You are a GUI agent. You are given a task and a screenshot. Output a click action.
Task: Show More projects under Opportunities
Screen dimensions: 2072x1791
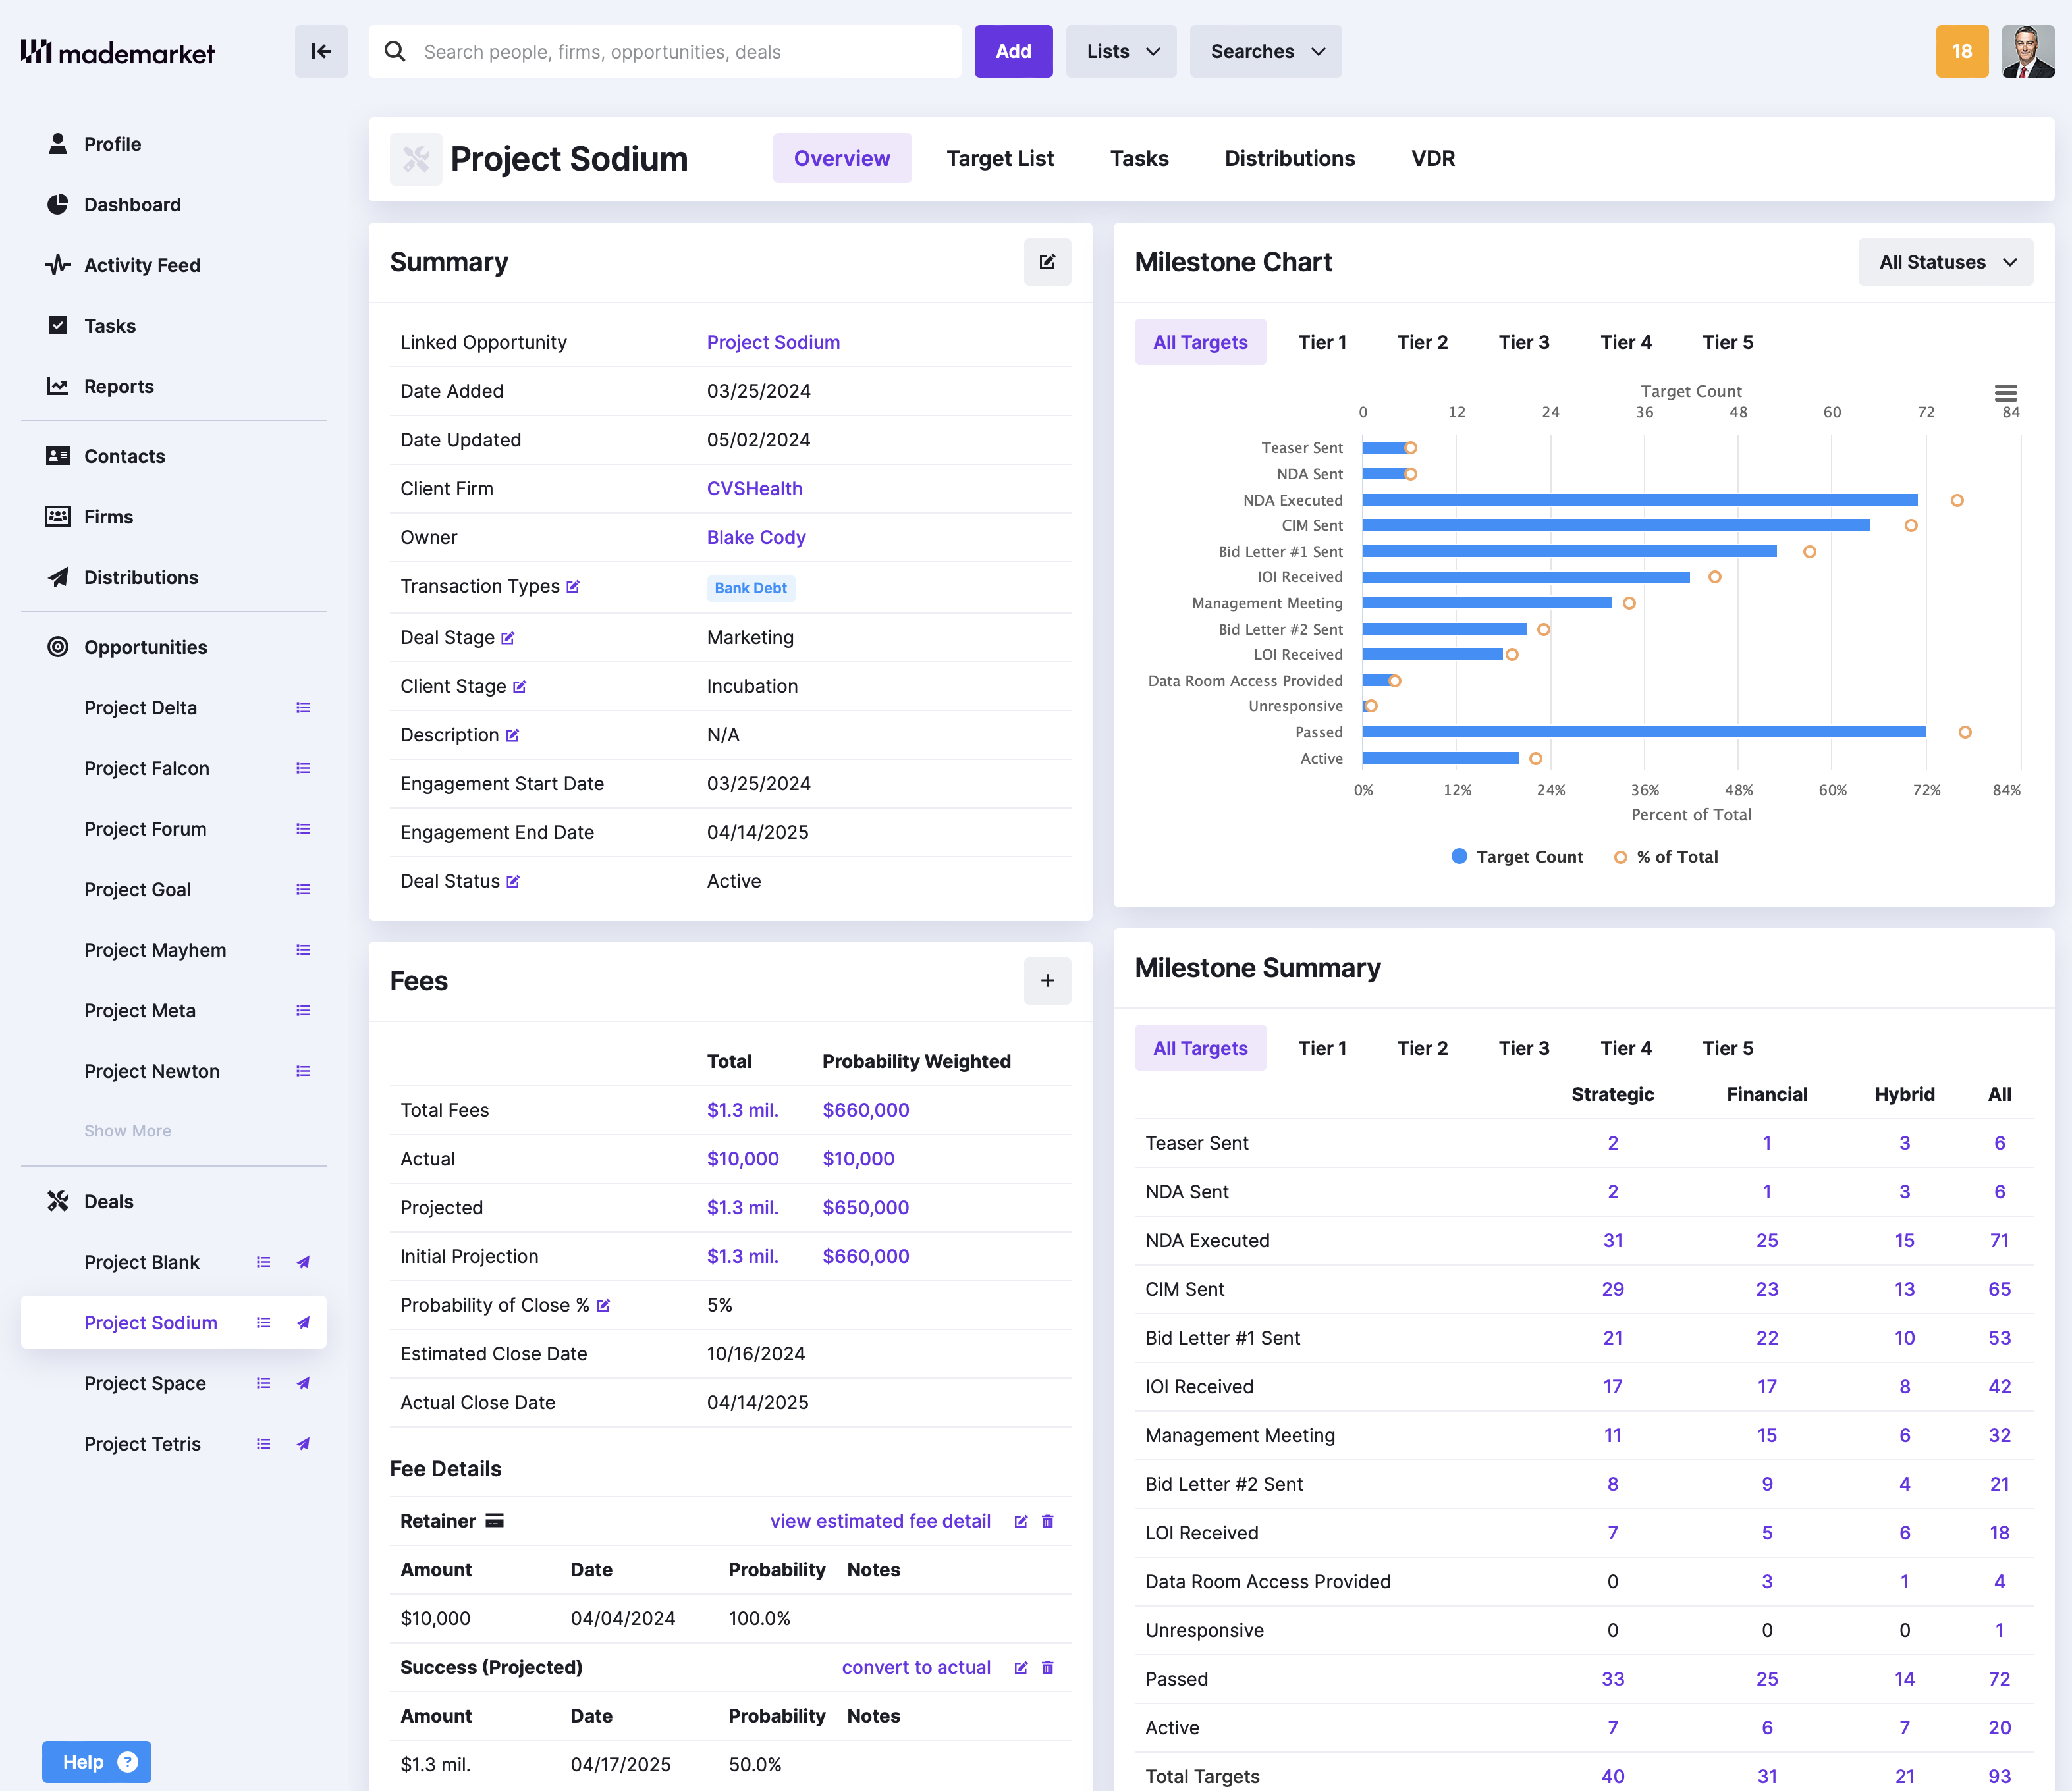(127, 1130)
